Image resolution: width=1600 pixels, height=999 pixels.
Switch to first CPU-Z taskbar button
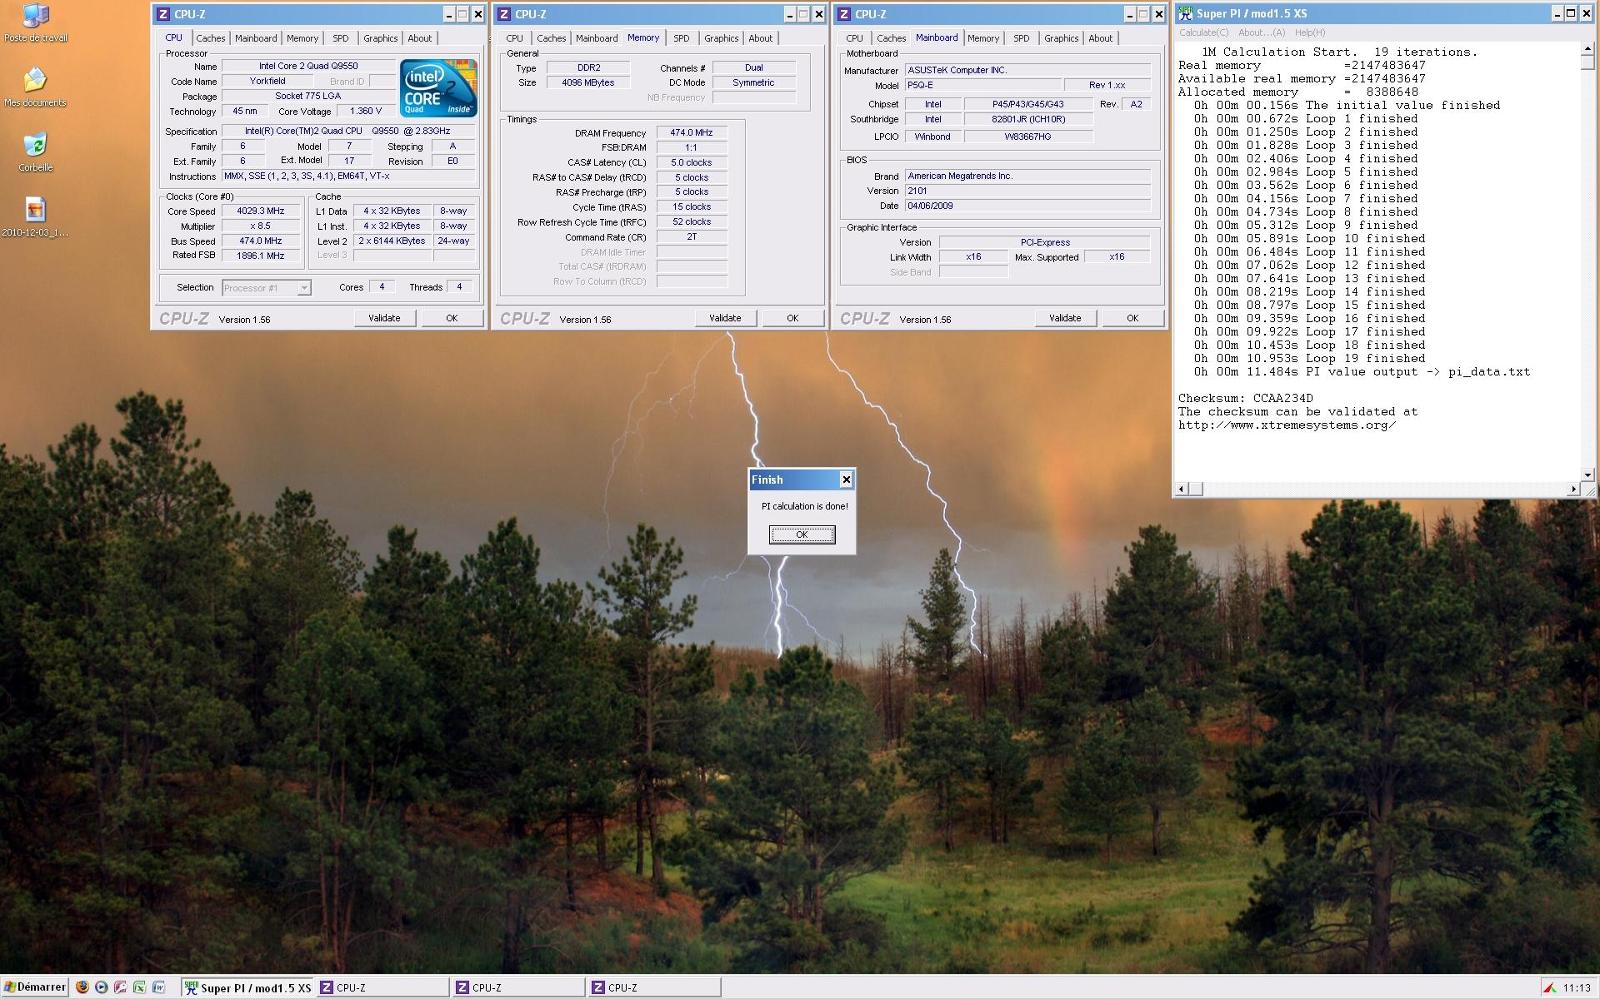(x=383, y=987)
